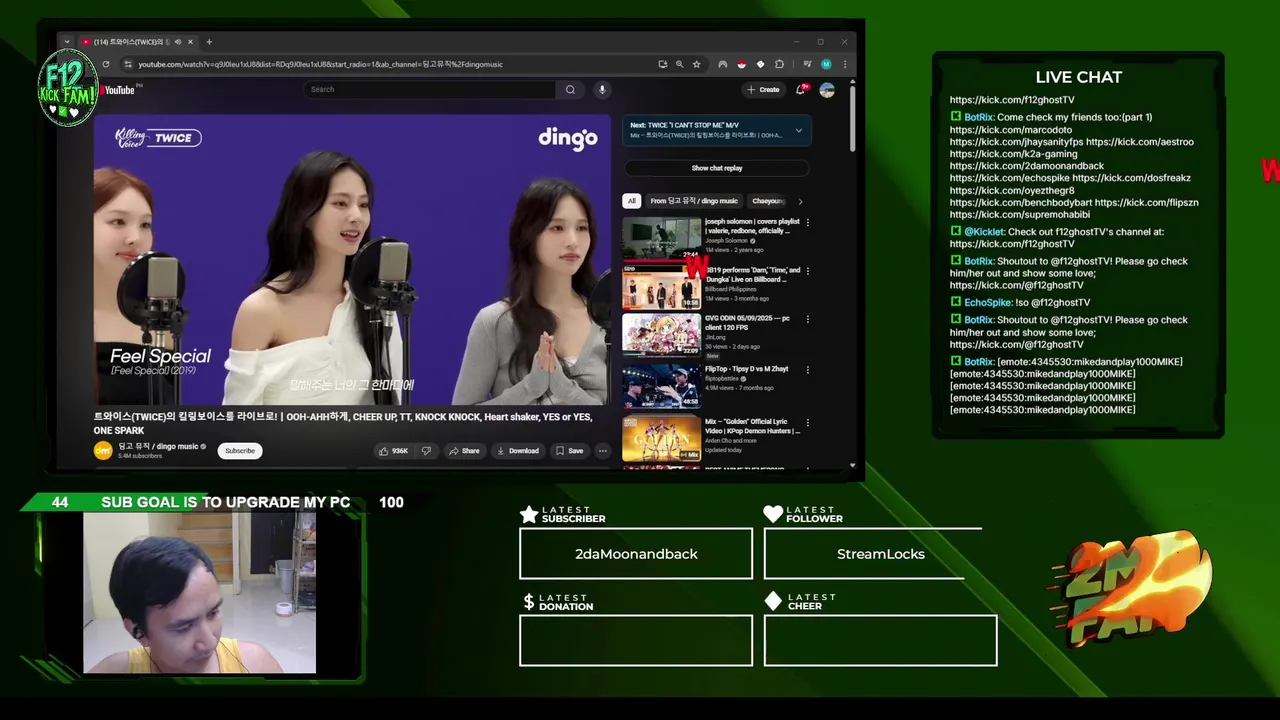Subscribe to dingo music channel

click(240, 451)
